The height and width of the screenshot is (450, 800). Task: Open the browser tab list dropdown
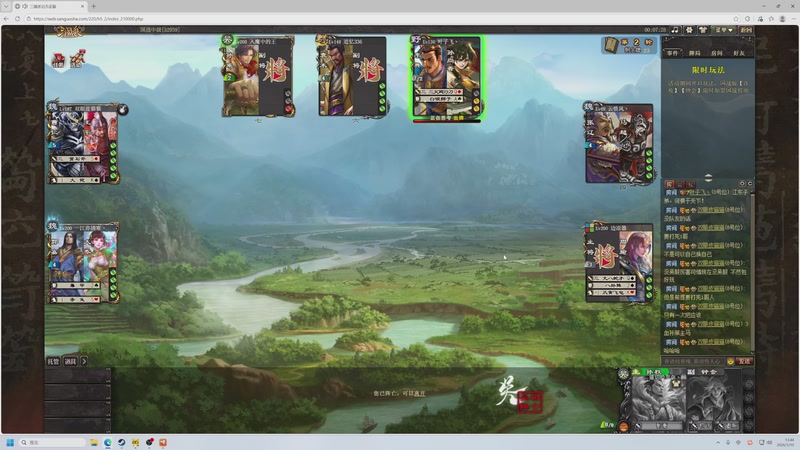(x=6, y=6)
